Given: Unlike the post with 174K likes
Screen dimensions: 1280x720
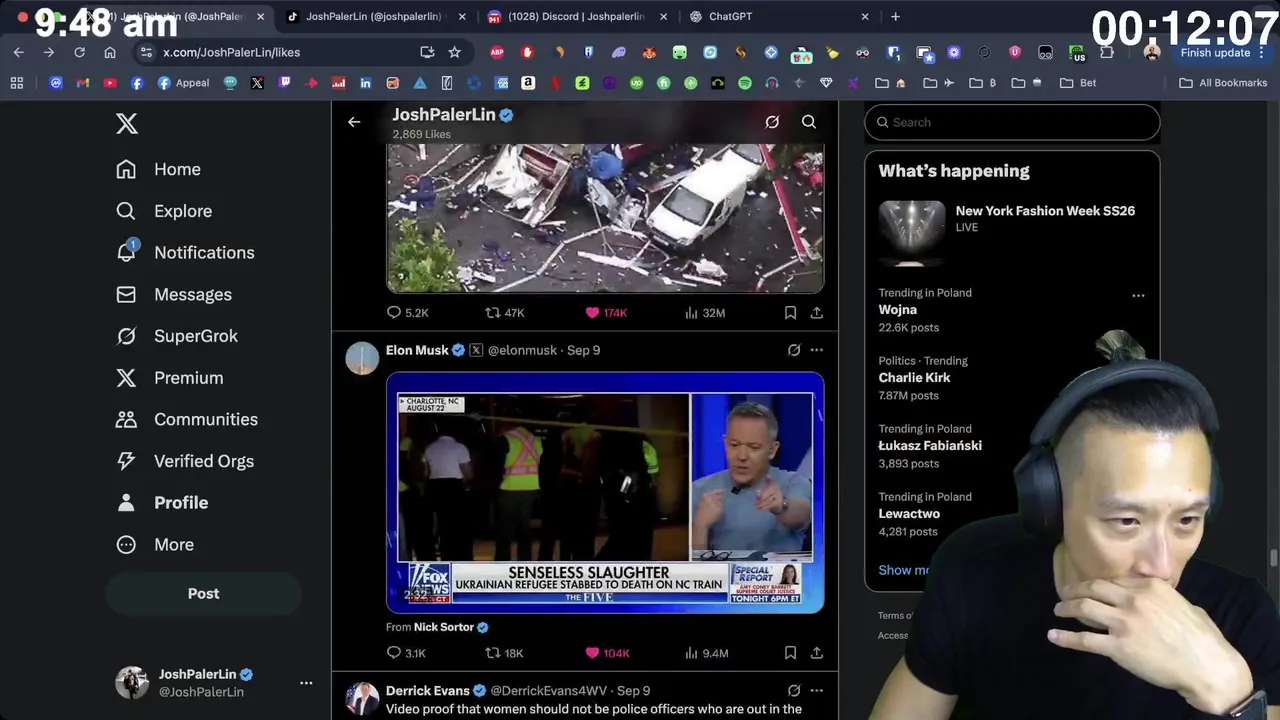Looking at the screenshot, I should pos(606,313).
